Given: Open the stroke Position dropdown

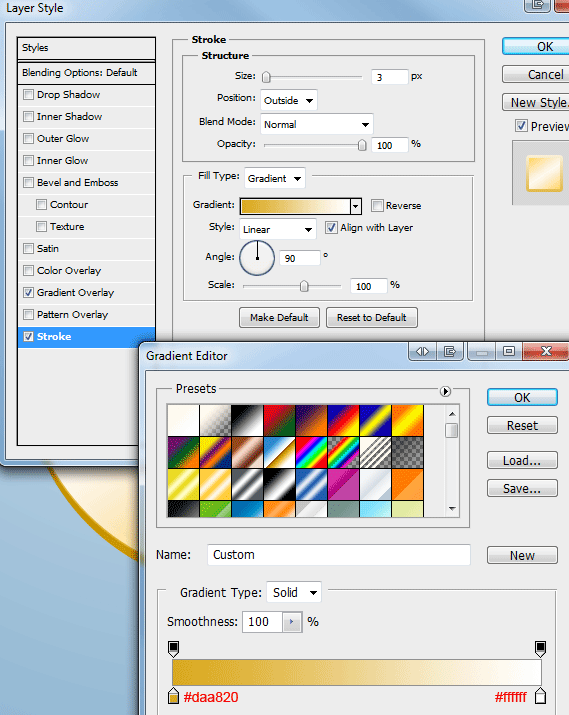Looking at the screenshot, I should click(x=289, y=100).
